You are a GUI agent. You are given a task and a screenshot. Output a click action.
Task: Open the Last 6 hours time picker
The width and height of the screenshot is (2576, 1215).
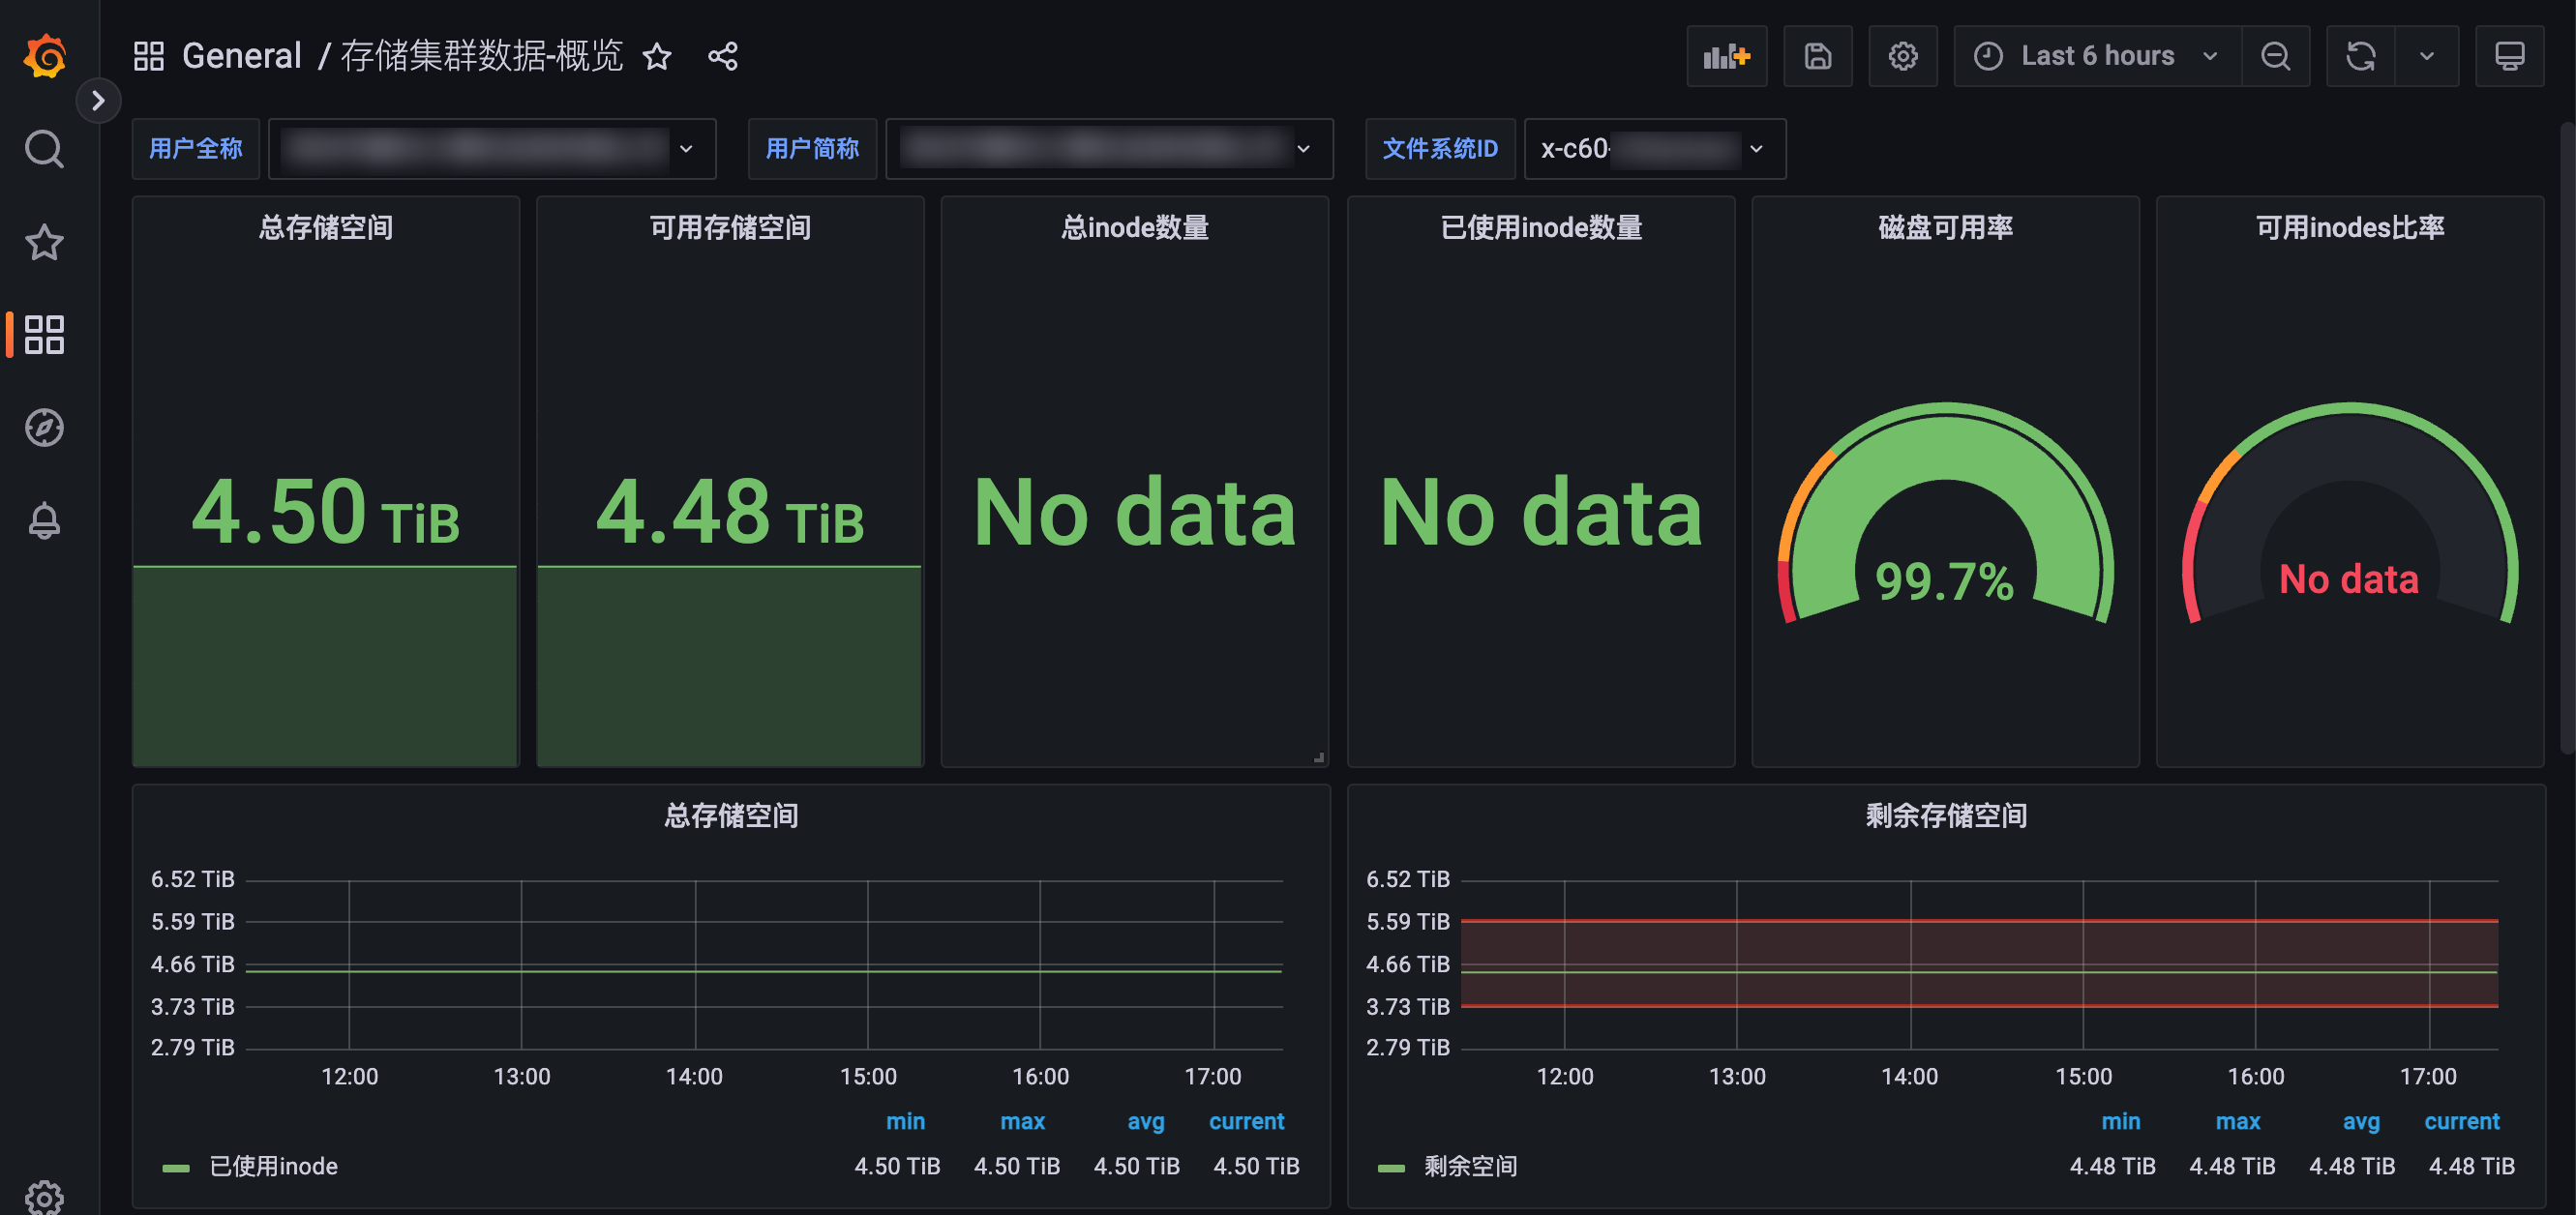pos(2096,56)
